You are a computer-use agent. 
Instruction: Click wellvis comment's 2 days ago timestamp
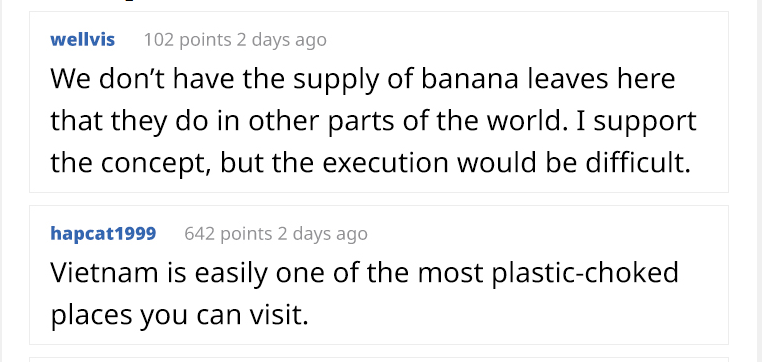coord(281,40)
